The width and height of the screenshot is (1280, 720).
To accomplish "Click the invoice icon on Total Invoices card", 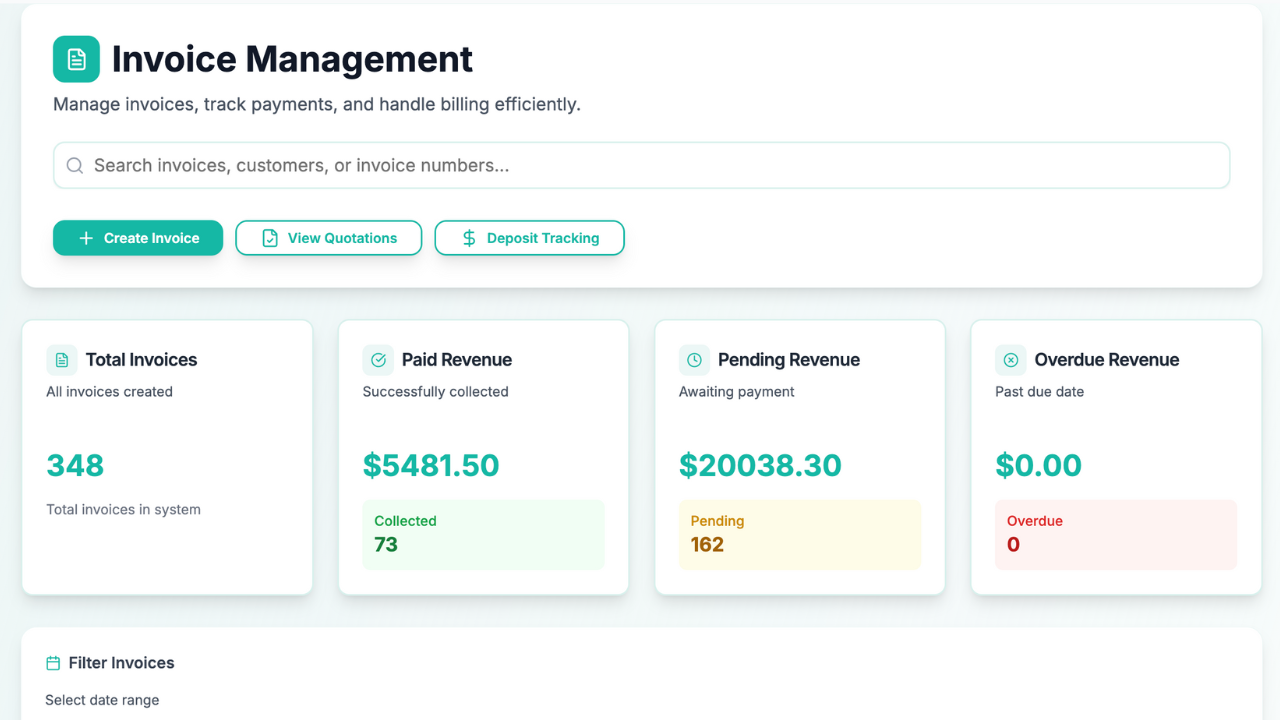I will 62,359.
